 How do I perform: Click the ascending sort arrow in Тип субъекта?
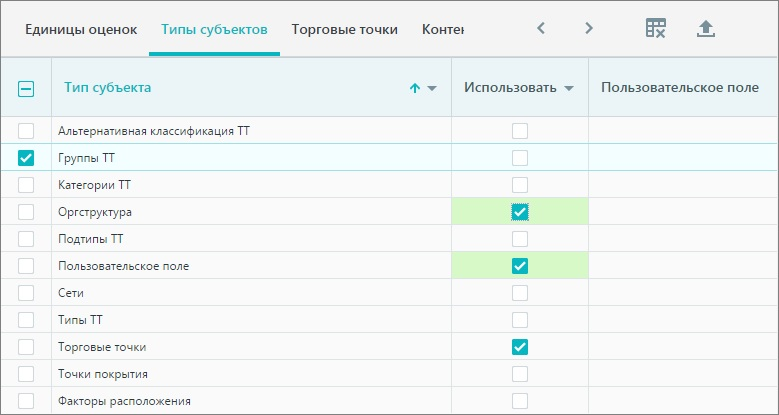tap(414, 88)
